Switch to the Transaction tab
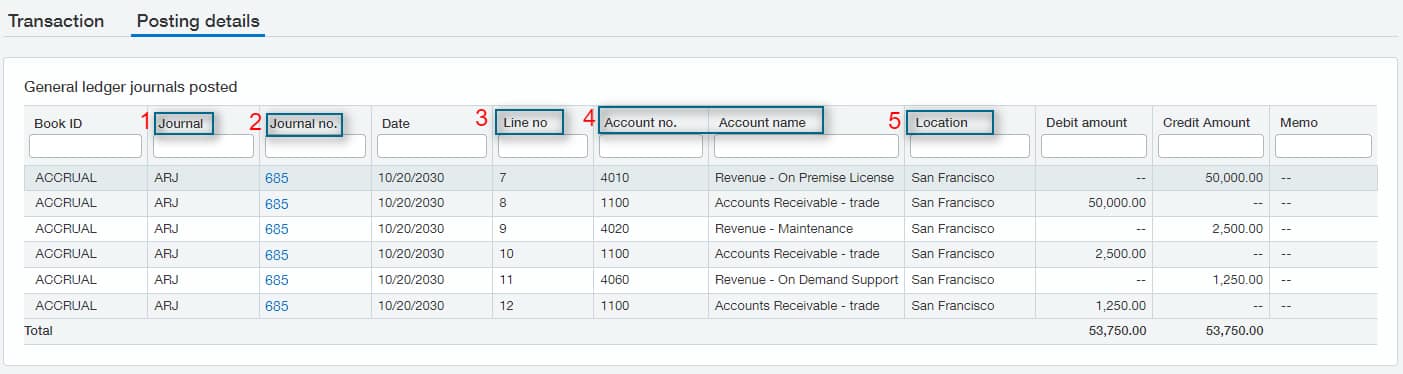The width and height of the screenshot is (1403, 374). tap(56, 20)
